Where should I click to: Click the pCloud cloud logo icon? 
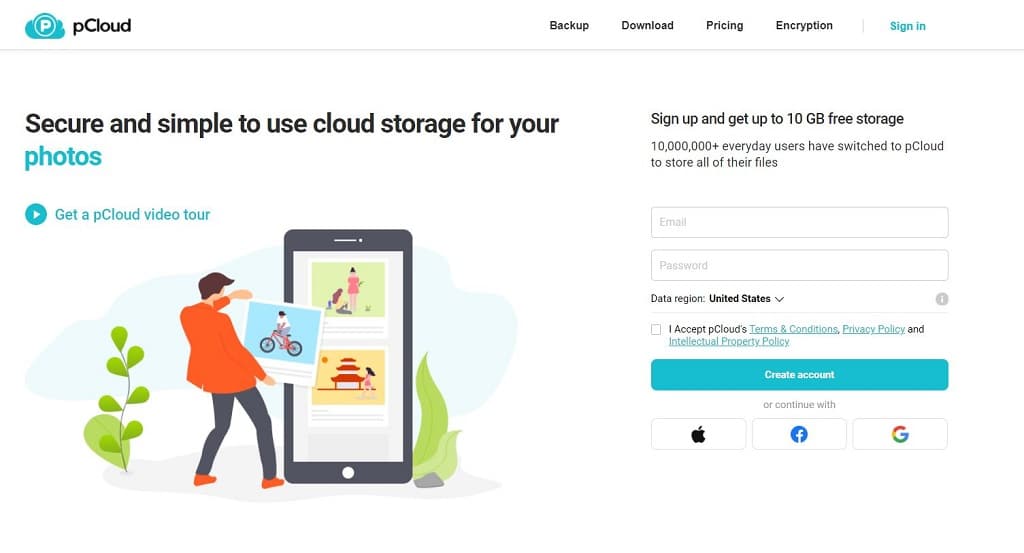tap(44, 26)
